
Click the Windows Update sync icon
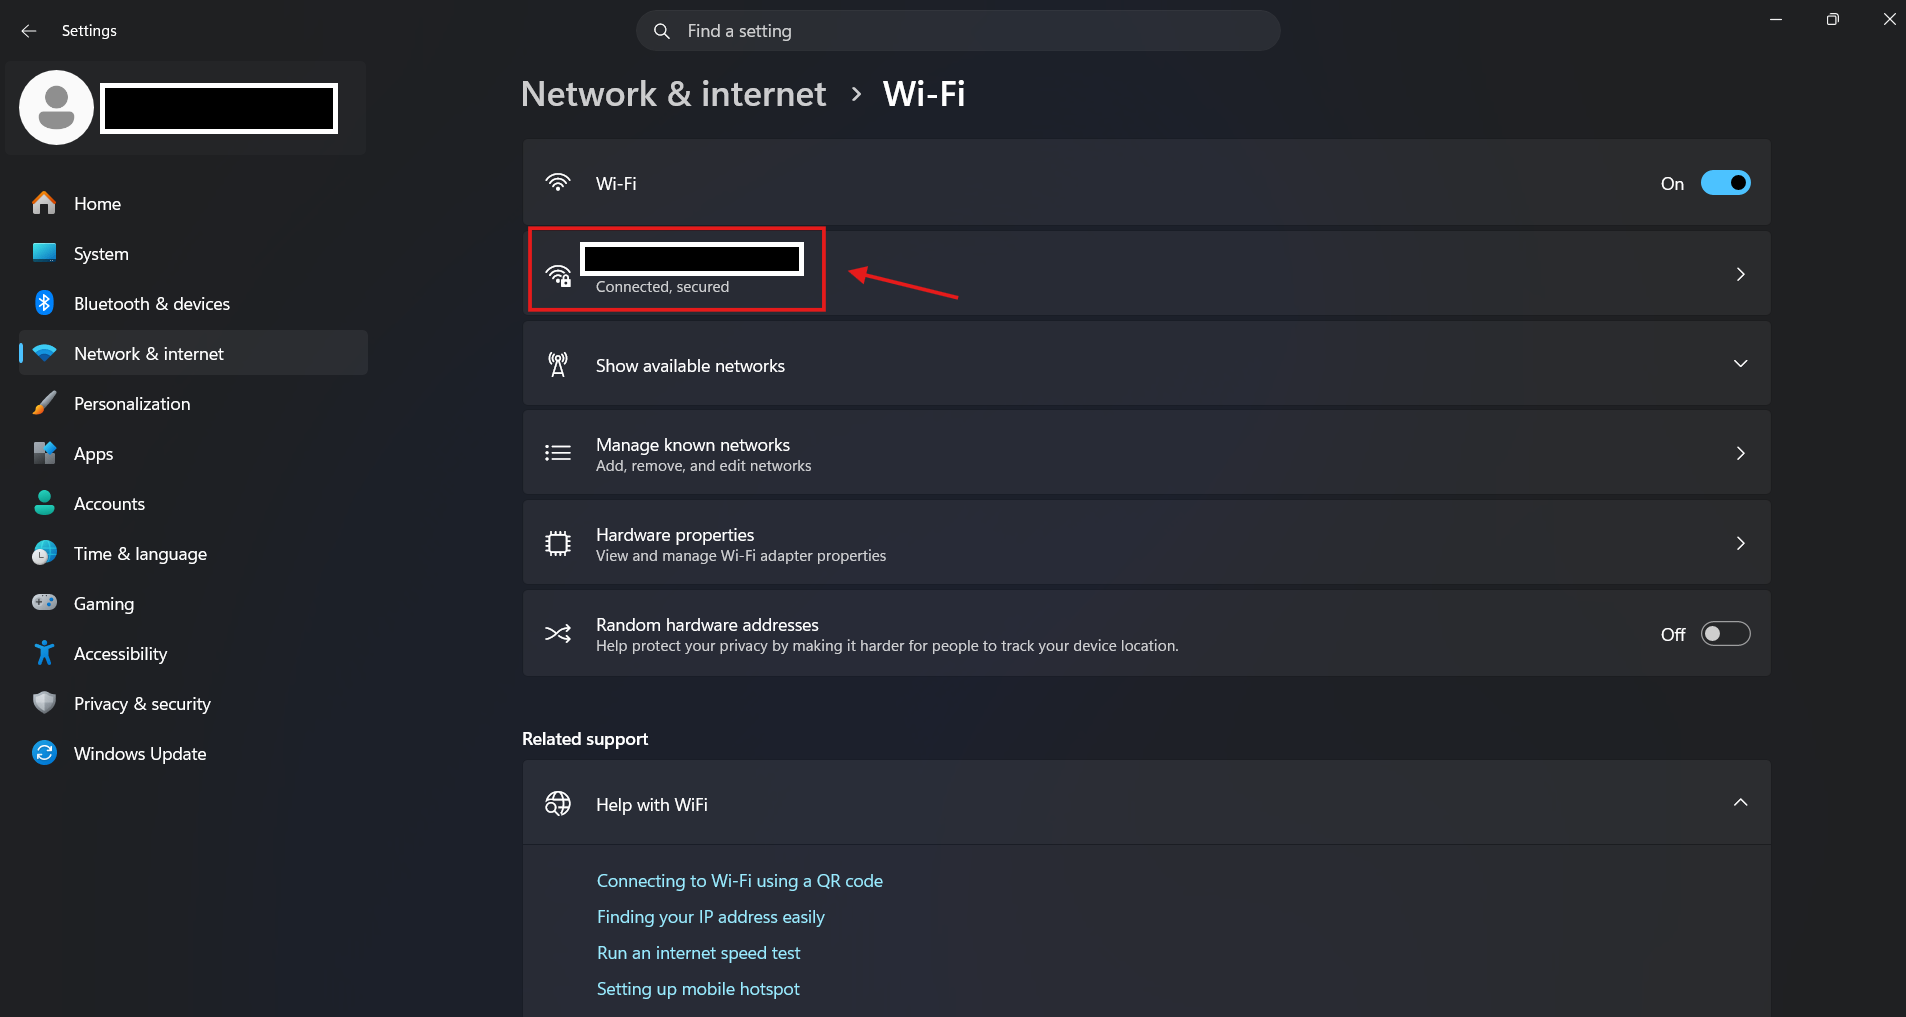click(44, 753)
